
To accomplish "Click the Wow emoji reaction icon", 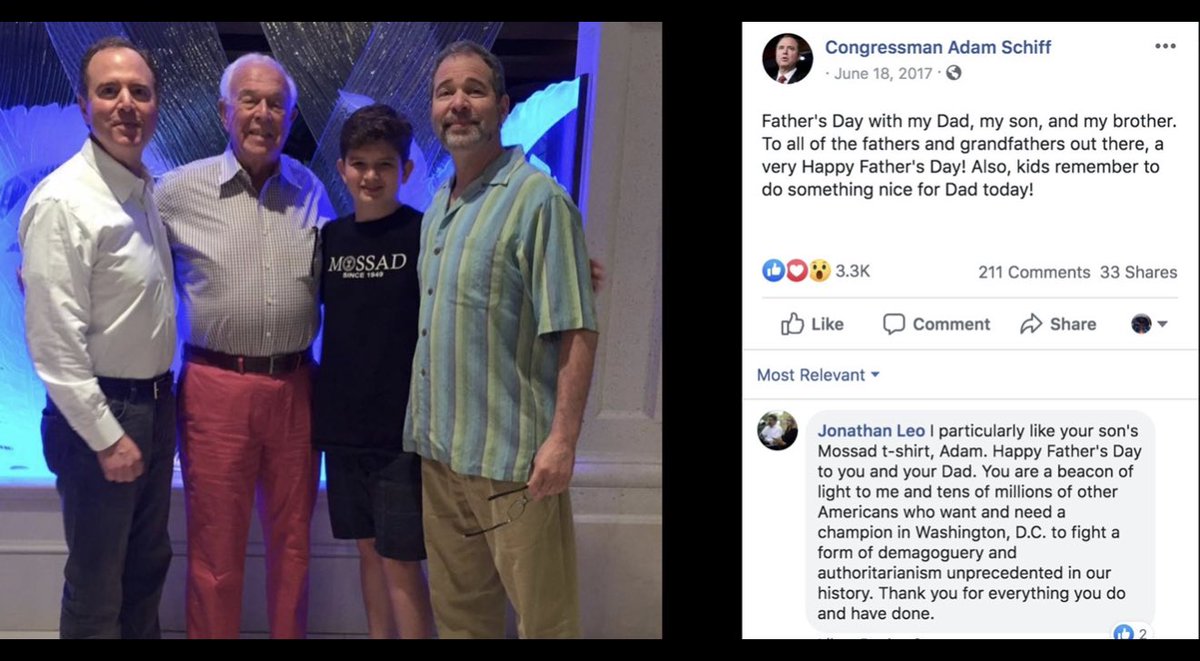I will pos(819,270).
